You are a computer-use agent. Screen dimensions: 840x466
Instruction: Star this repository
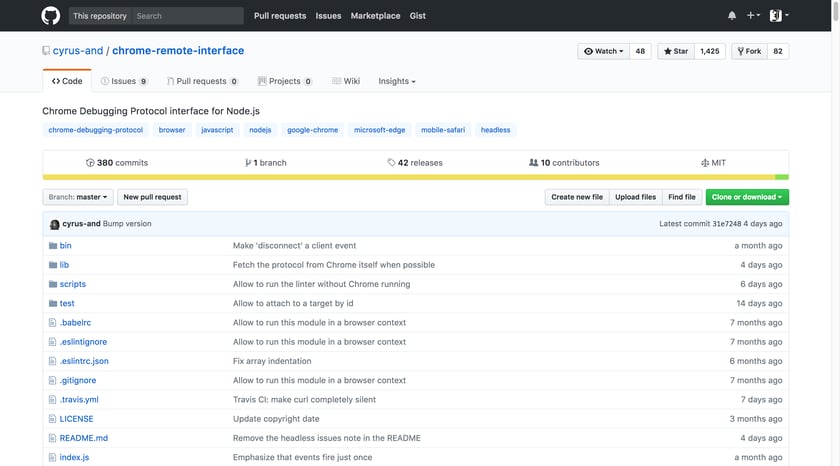point(676,51)
